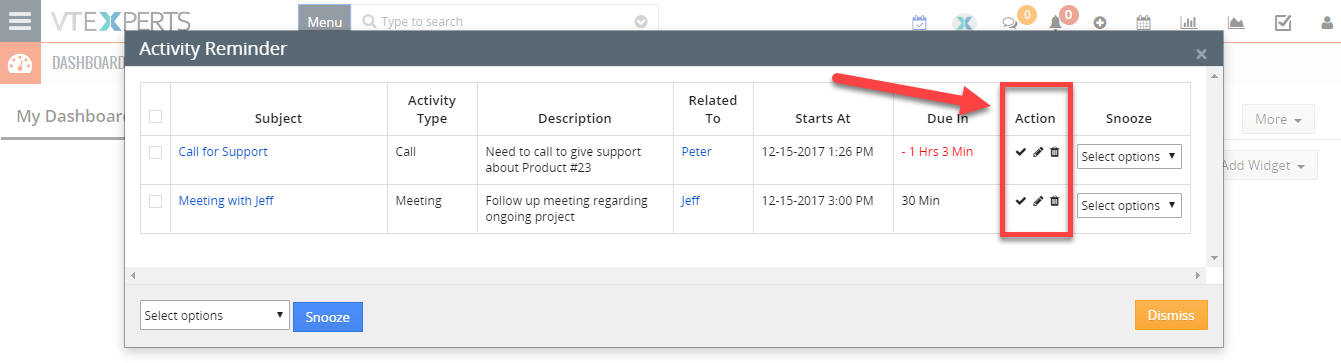1341x363 pixels.
Task: Open the comments chat bubble icon
Action: click(1010, 23)
